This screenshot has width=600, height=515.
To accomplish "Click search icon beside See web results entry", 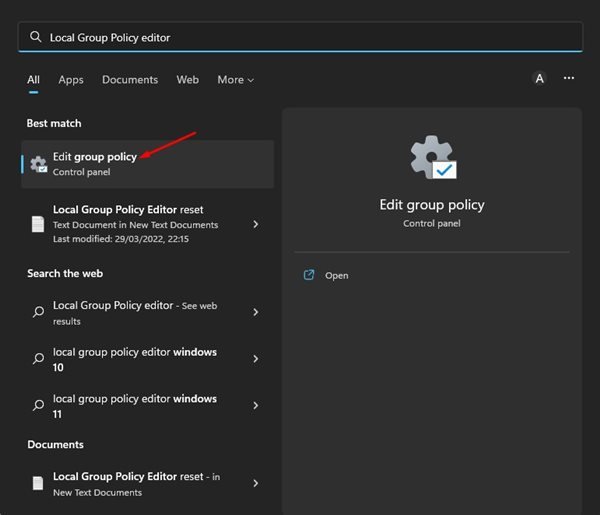I will [38, 312].
